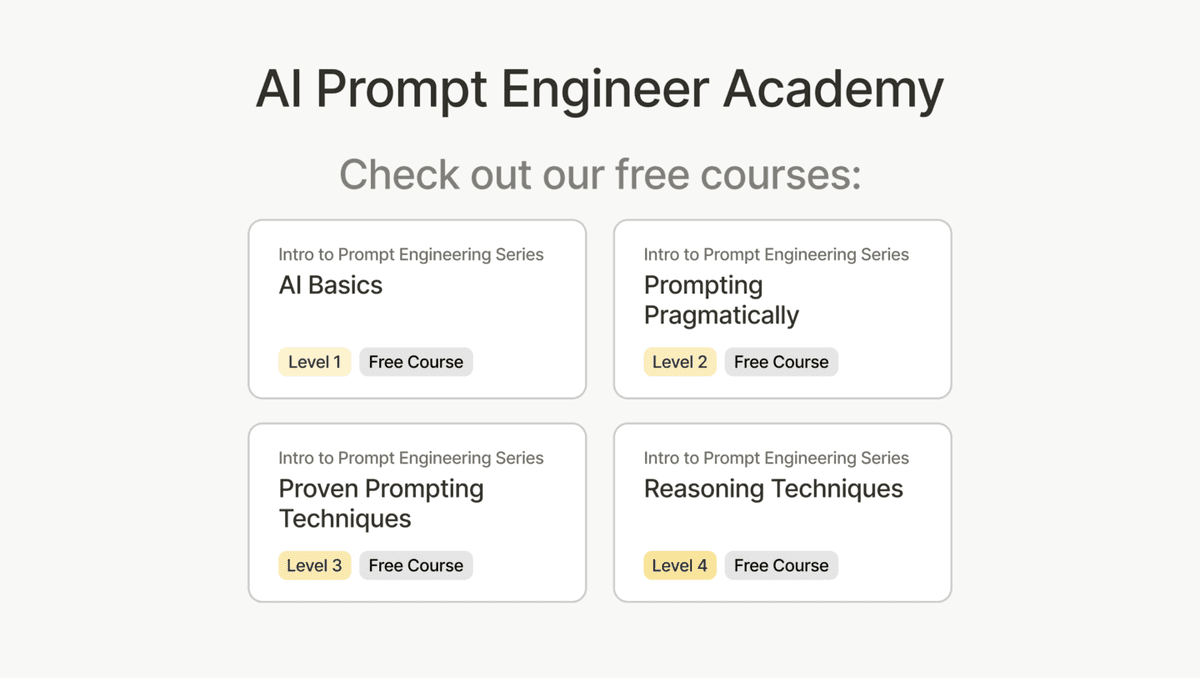1200x678 pixels.
Task: Click the series label on AI Basics card
Action: click(410, 254)
